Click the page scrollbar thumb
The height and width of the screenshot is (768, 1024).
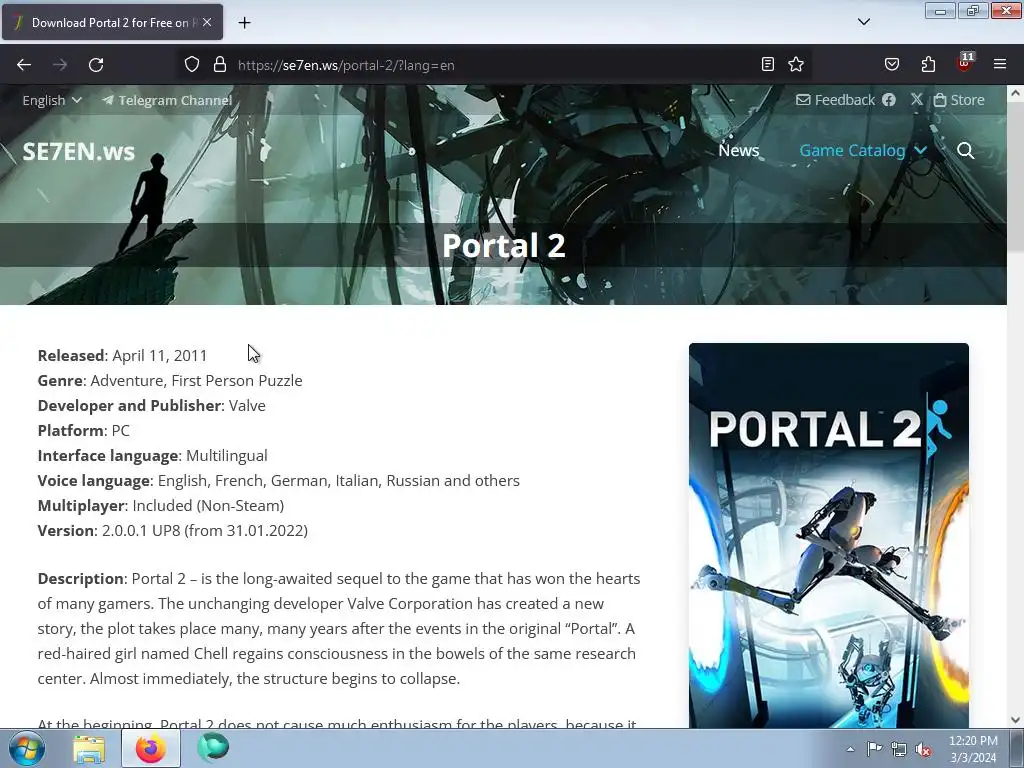(x=1015, y=176)
